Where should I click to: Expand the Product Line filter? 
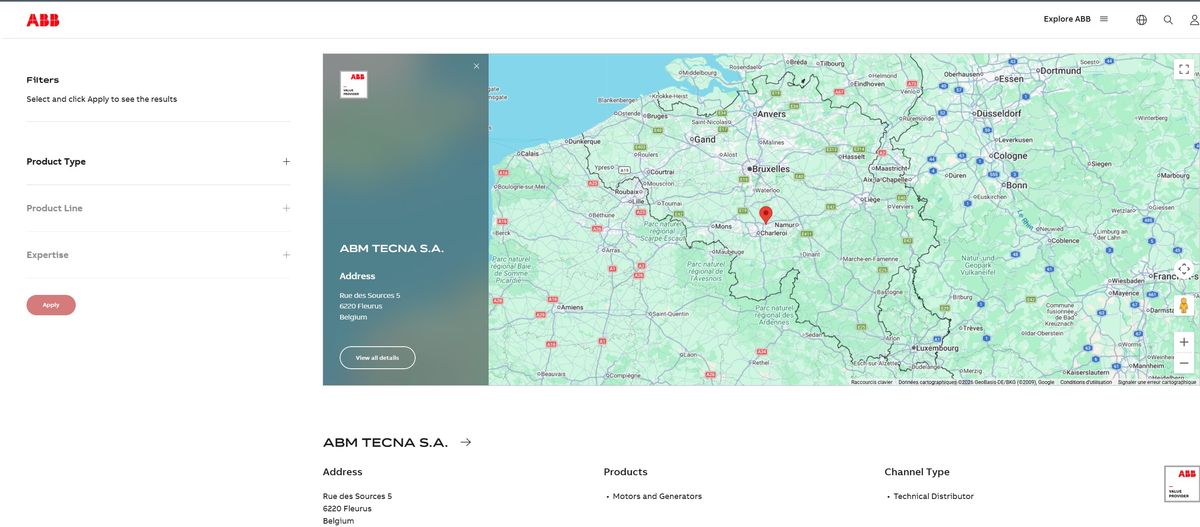tap(286, 208)
